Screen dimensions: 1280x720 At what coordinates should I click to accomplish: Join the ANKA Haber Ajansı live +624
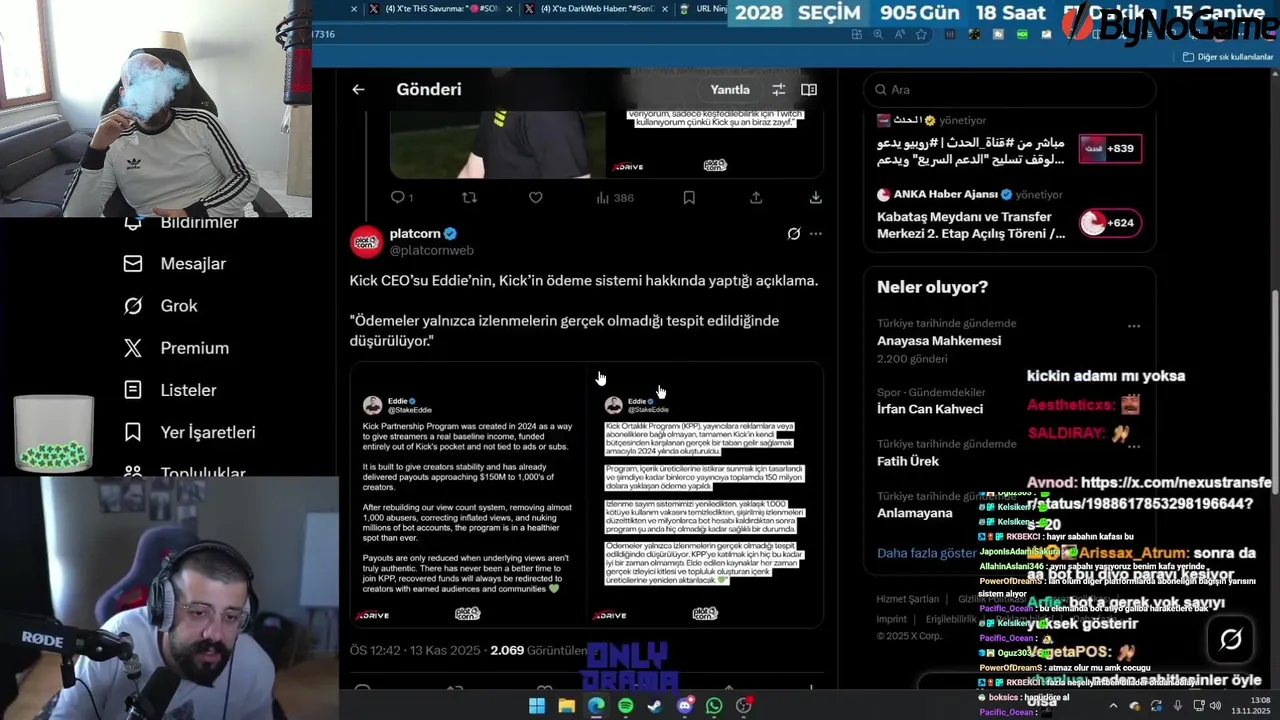(1110, 223)
